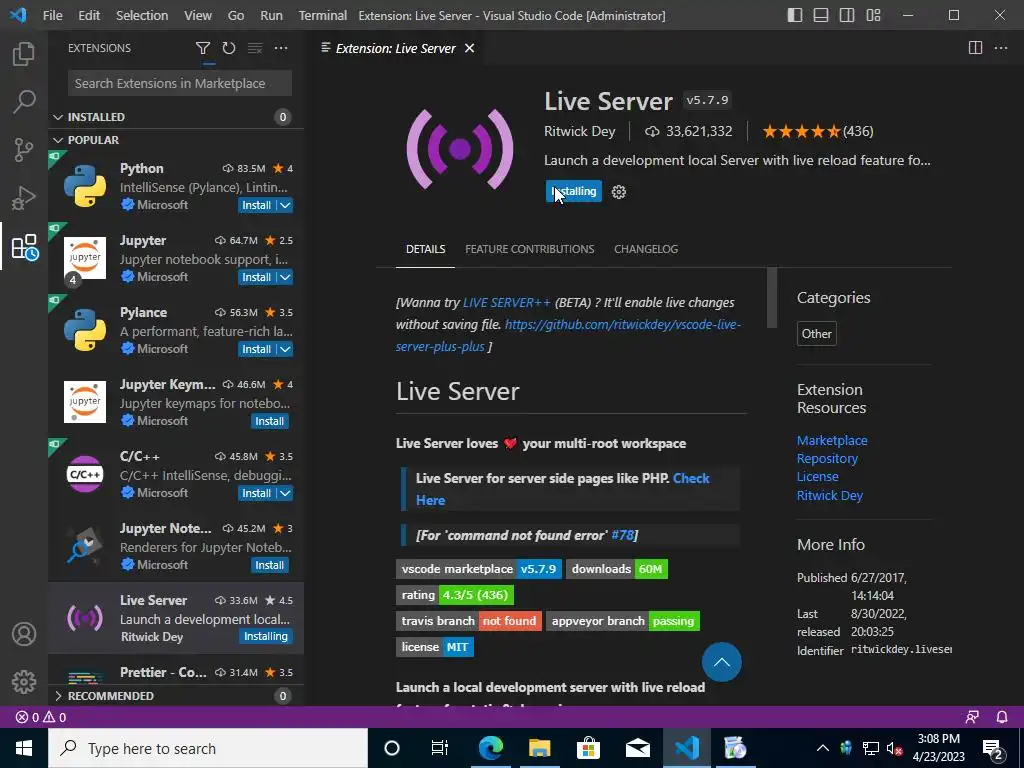Select Live Server in the popular list

pyautogui.click(x=176, y=618)
